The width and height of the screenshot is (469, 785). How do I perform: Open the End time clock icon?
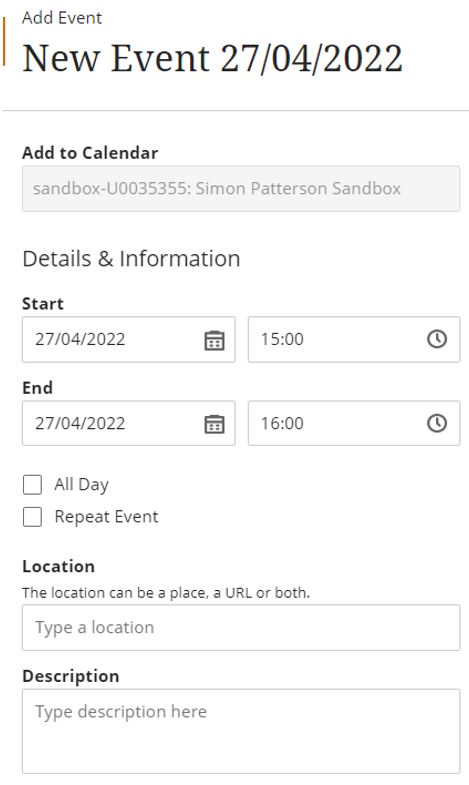(x=437, y=423)
